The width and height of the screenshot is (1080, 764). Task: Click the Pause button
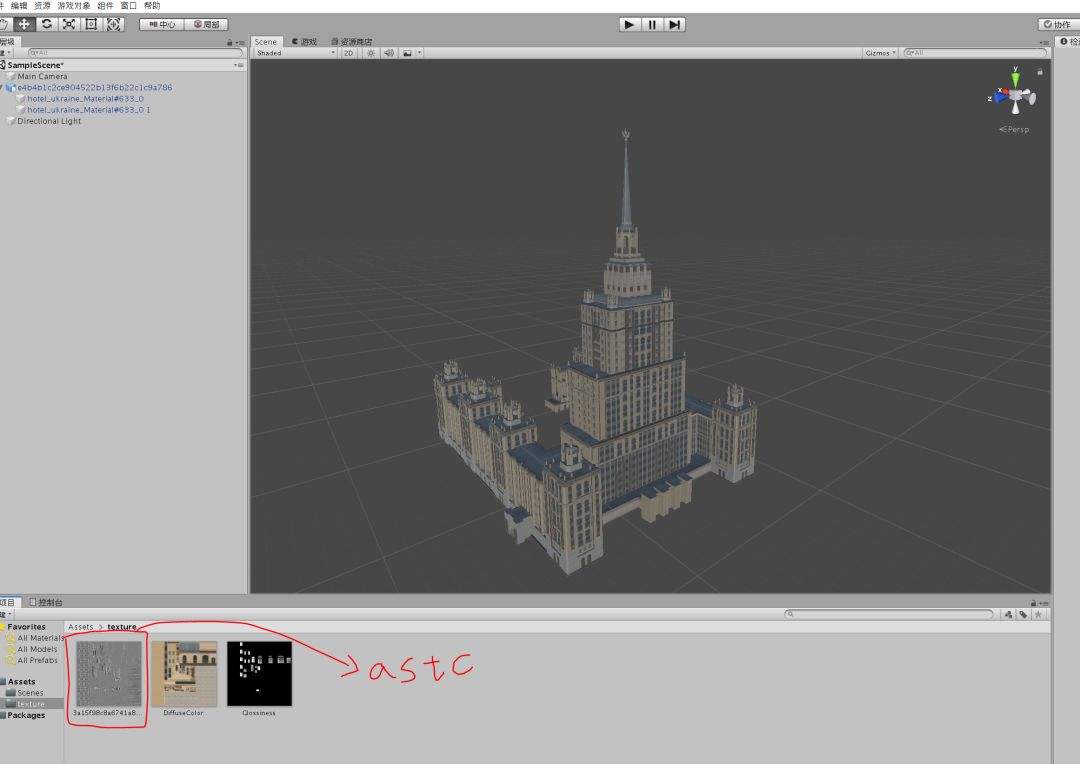tap(652, 24)
